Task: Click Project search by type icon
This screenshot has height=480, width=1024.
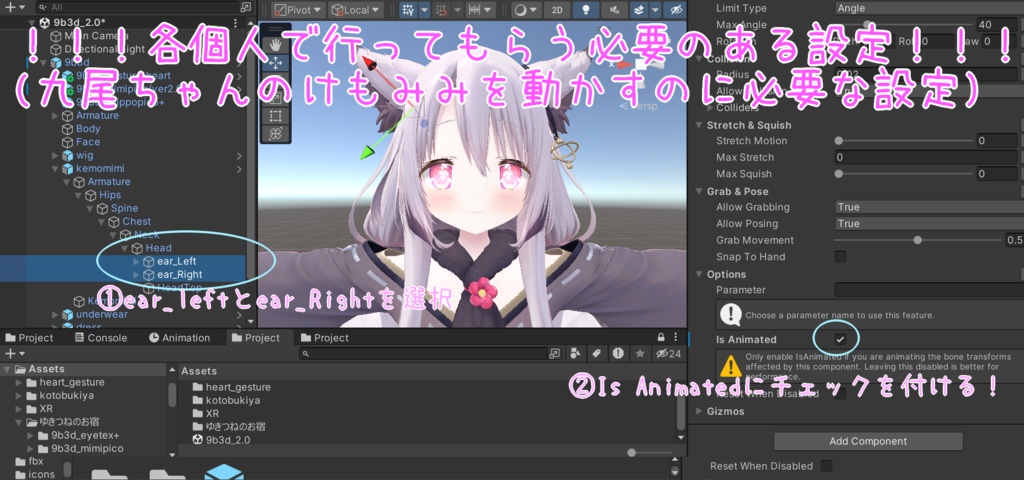Action: point(575,353)
